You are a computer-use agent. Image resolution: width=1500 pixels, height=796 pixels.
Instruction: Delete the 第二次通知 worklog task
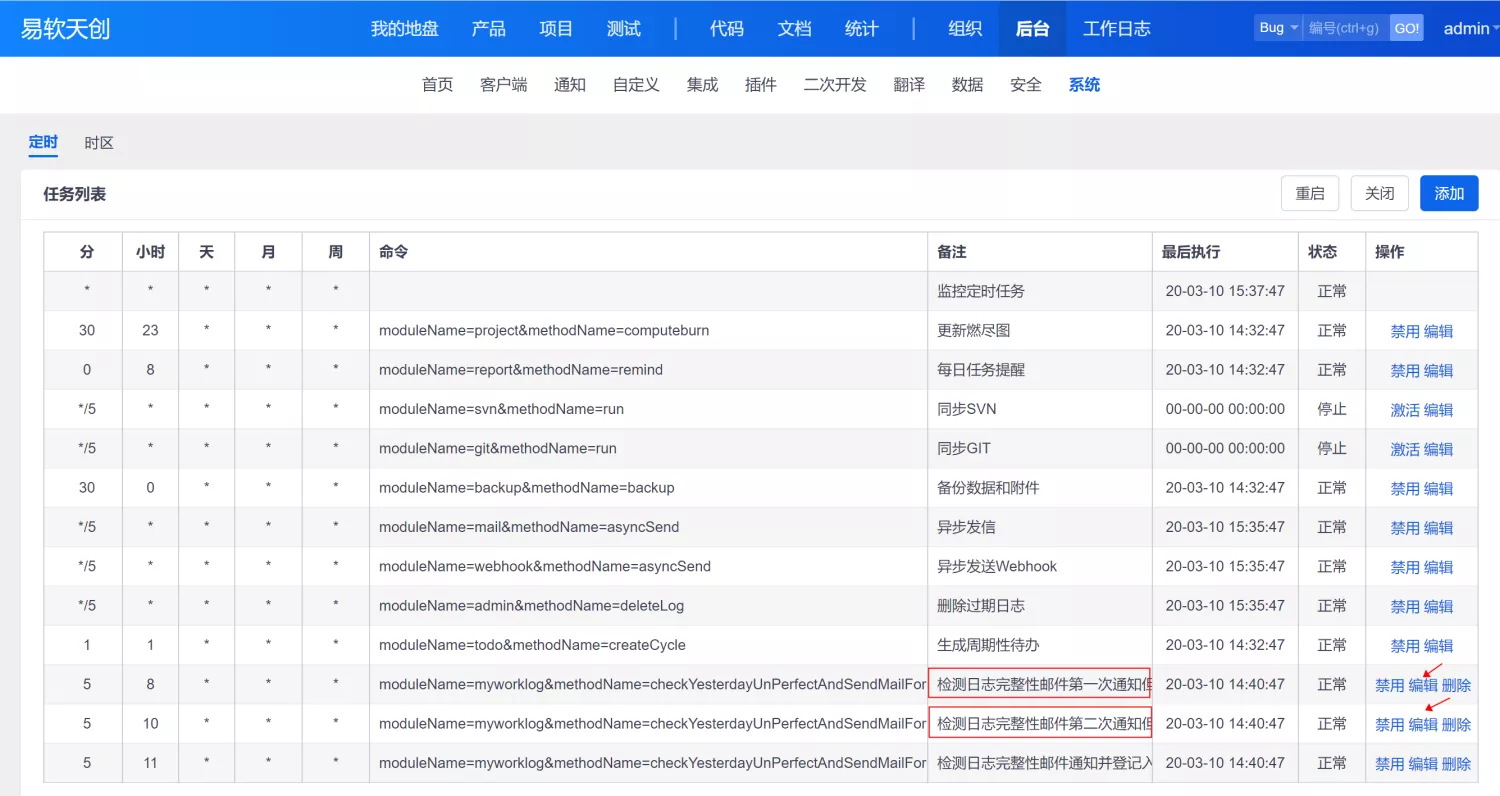click(1457, 724)
